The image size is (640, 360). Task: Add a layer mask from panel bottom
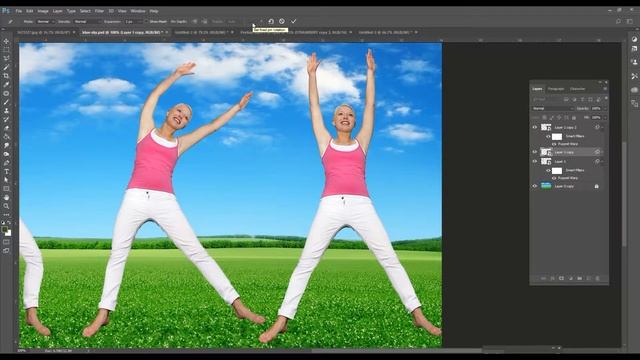[x=562, y=278]
